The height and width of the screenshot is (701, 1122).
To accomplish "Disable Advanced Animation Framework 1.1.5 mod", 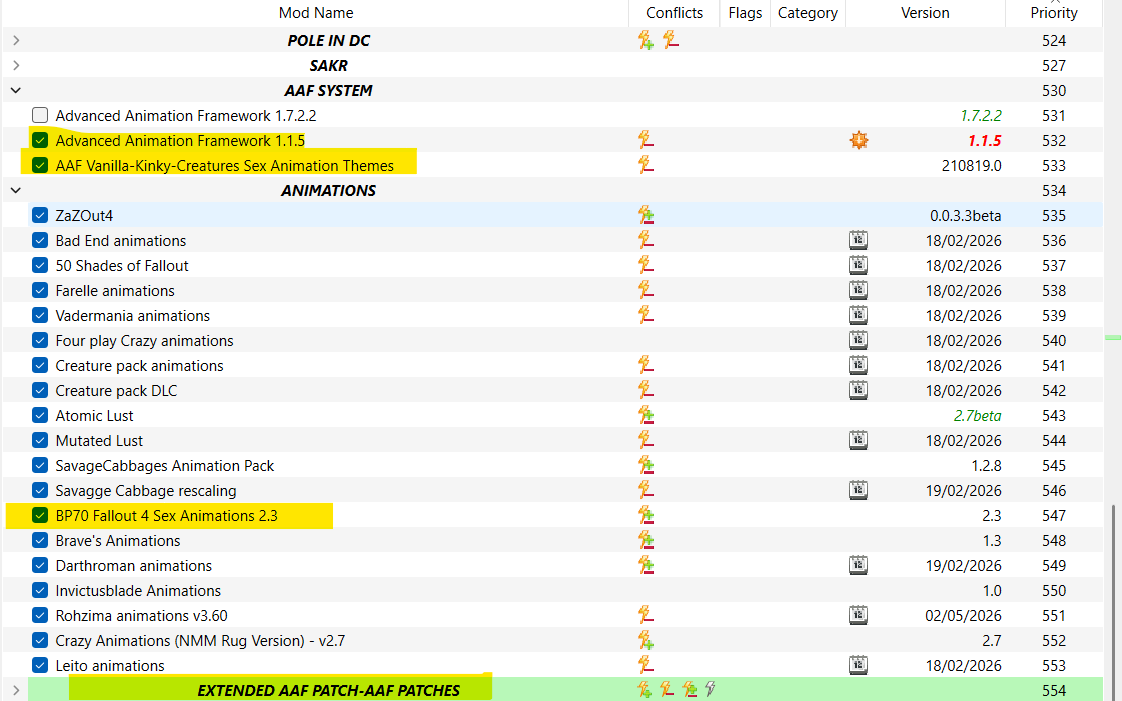I will (40, 140).
